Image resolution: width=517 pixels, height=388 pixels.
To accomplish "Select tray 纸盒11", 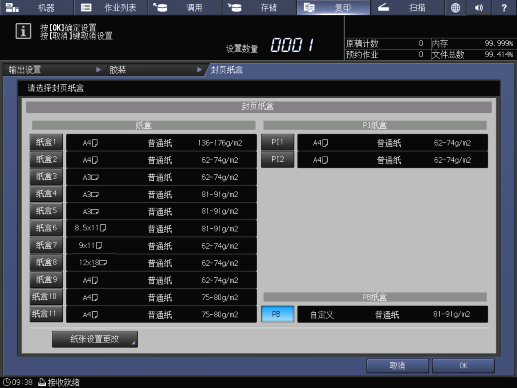I will coord(46,314).
